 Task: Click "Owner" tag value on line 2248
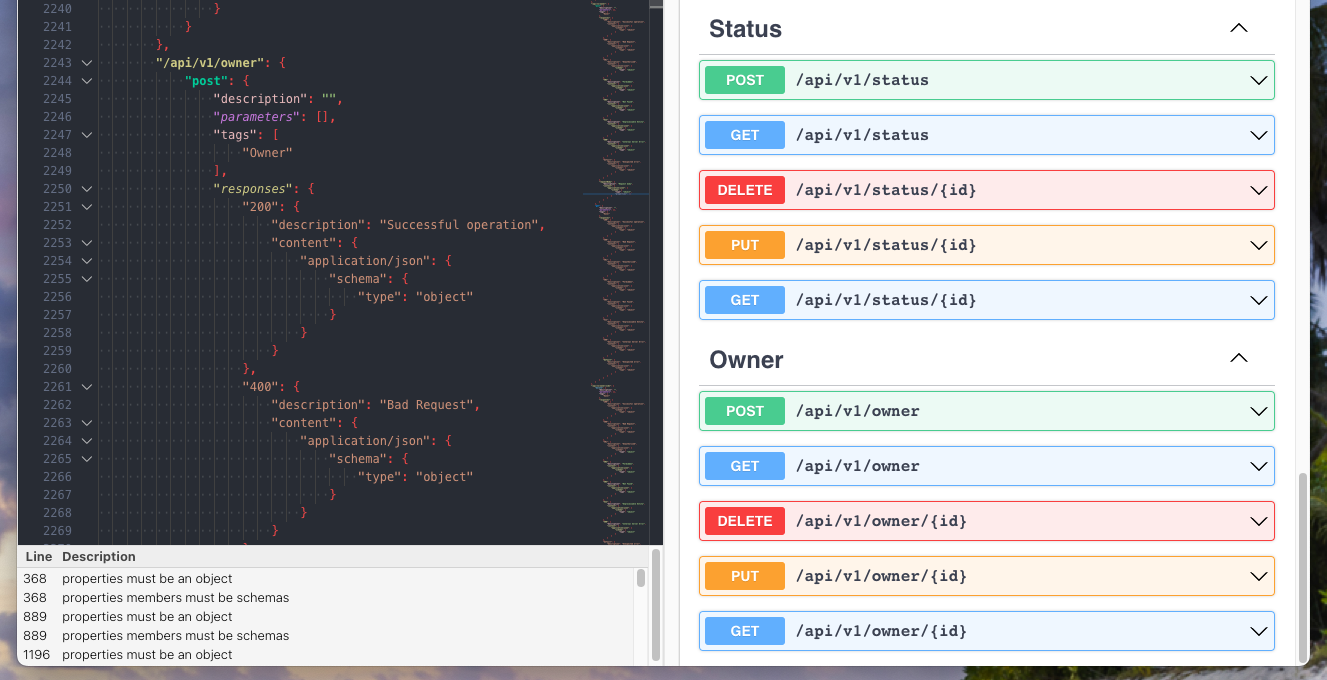pyautogui.click(x=267, y=153)
